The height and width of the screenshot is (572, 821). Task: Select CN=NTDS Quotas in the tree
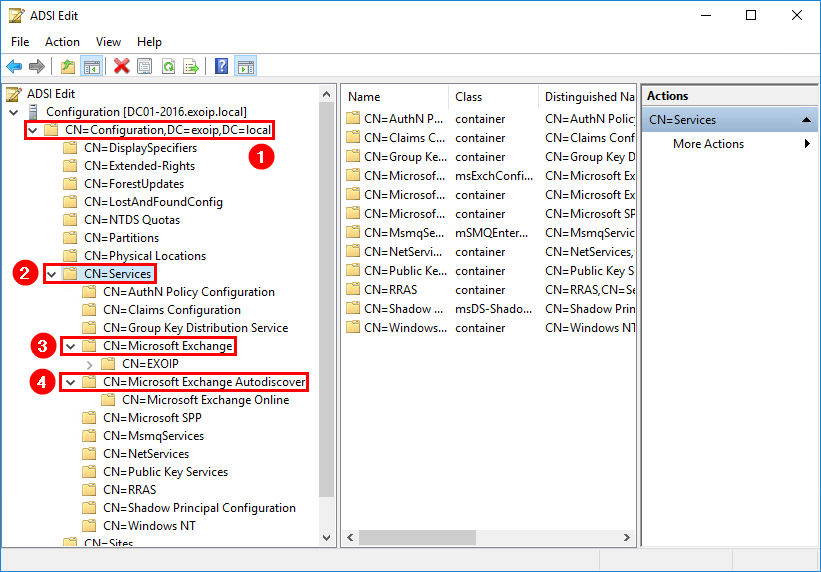[132, 220]
